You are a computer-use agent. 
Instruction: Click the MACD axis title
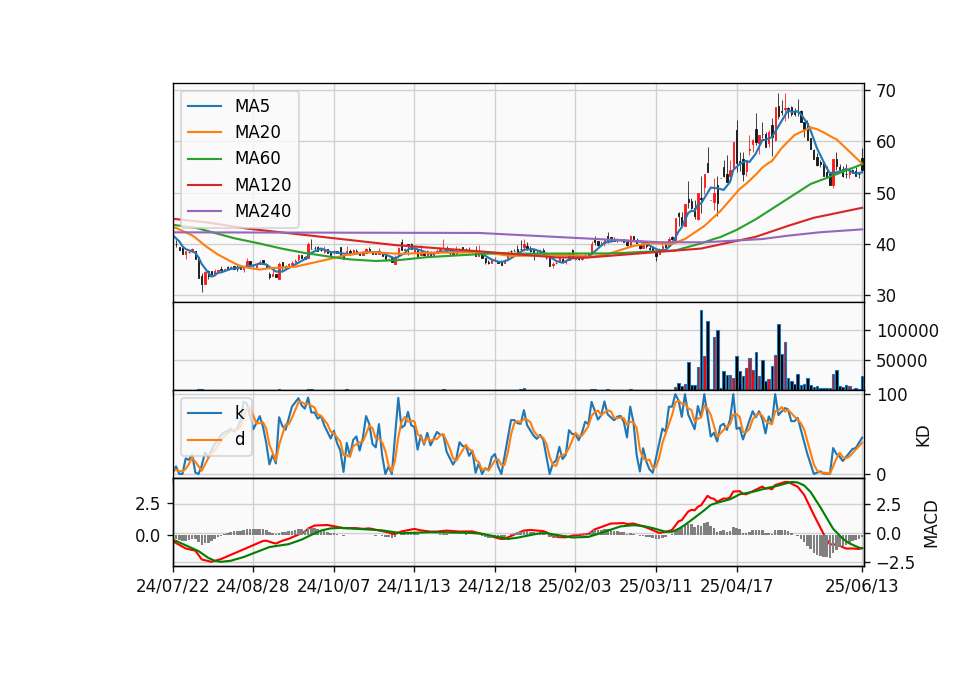coord(931,524)
